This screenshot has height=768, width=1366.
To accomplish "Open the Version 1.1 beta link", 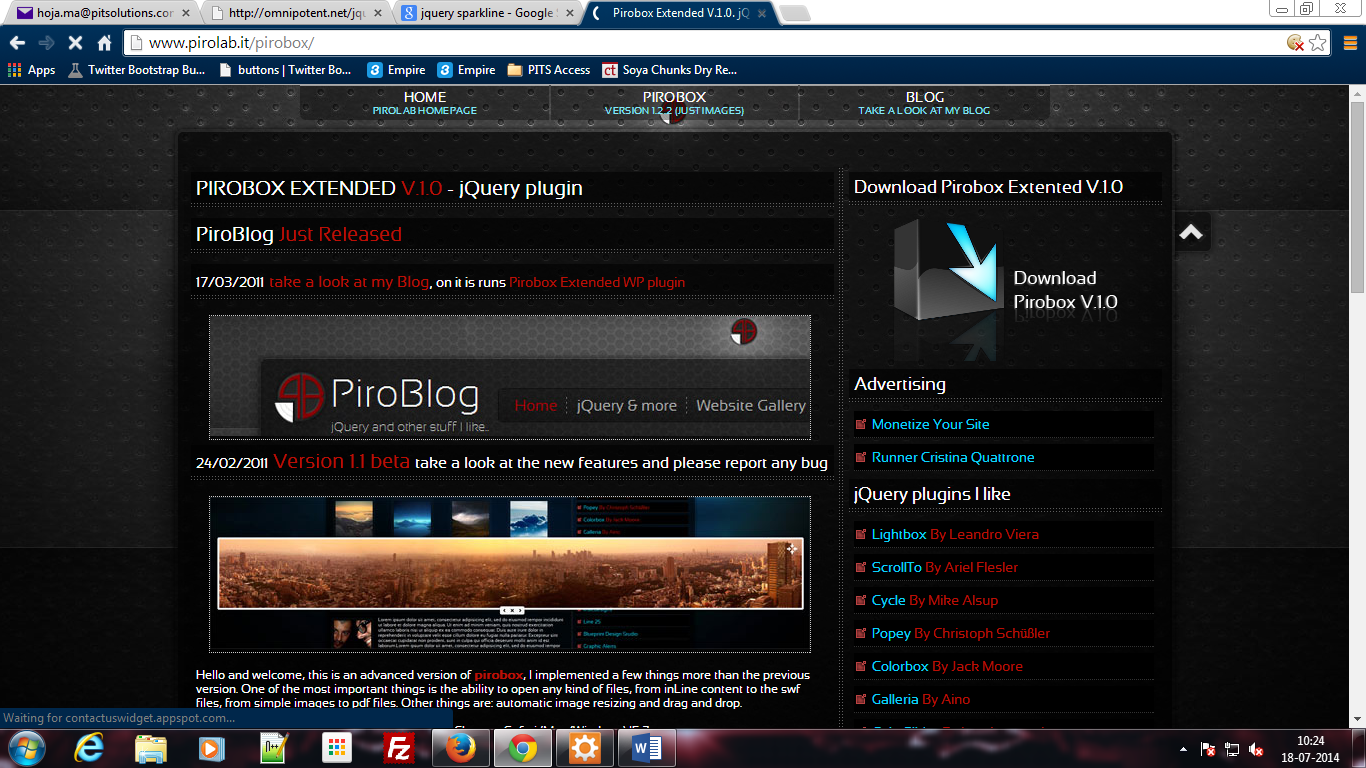I will pos(341,462).
